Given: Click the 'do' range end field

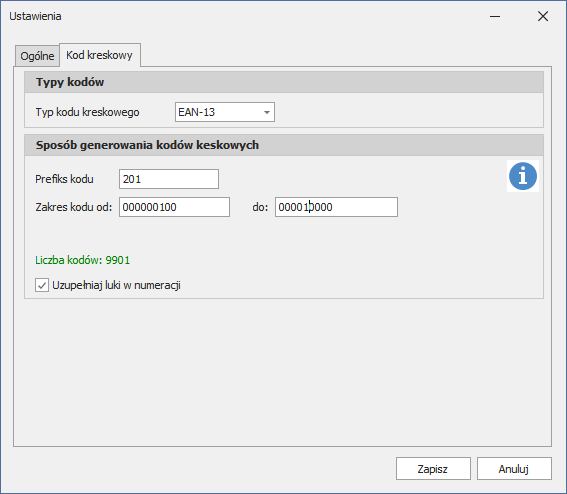Looking at the screenshot, I should coord(336,207).
